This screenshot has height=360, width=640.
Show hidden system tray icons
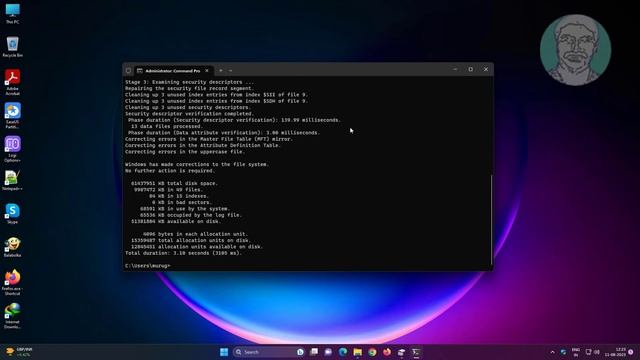[553, 352]
